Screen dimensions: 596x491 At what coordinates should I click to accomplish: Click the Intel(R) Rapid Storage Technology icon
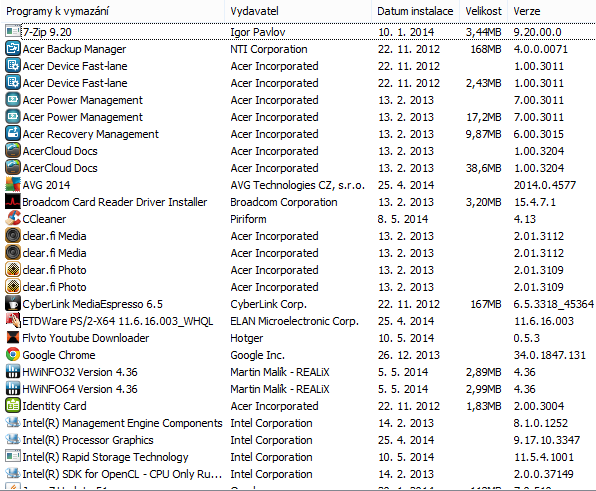[x=13, y=456]
